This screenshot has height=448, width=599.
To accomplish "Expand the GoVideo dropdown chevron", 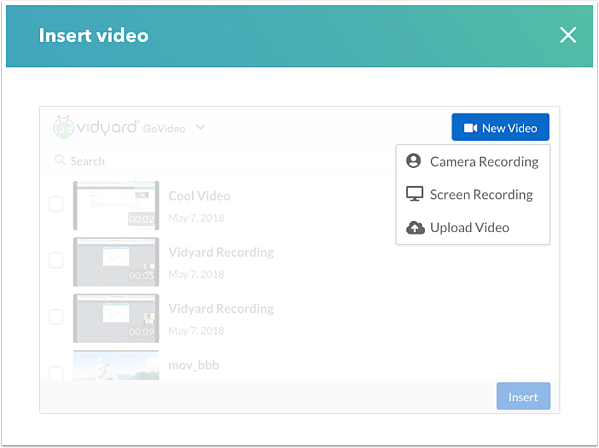I will pyautogui.click(x=201, y=127).
